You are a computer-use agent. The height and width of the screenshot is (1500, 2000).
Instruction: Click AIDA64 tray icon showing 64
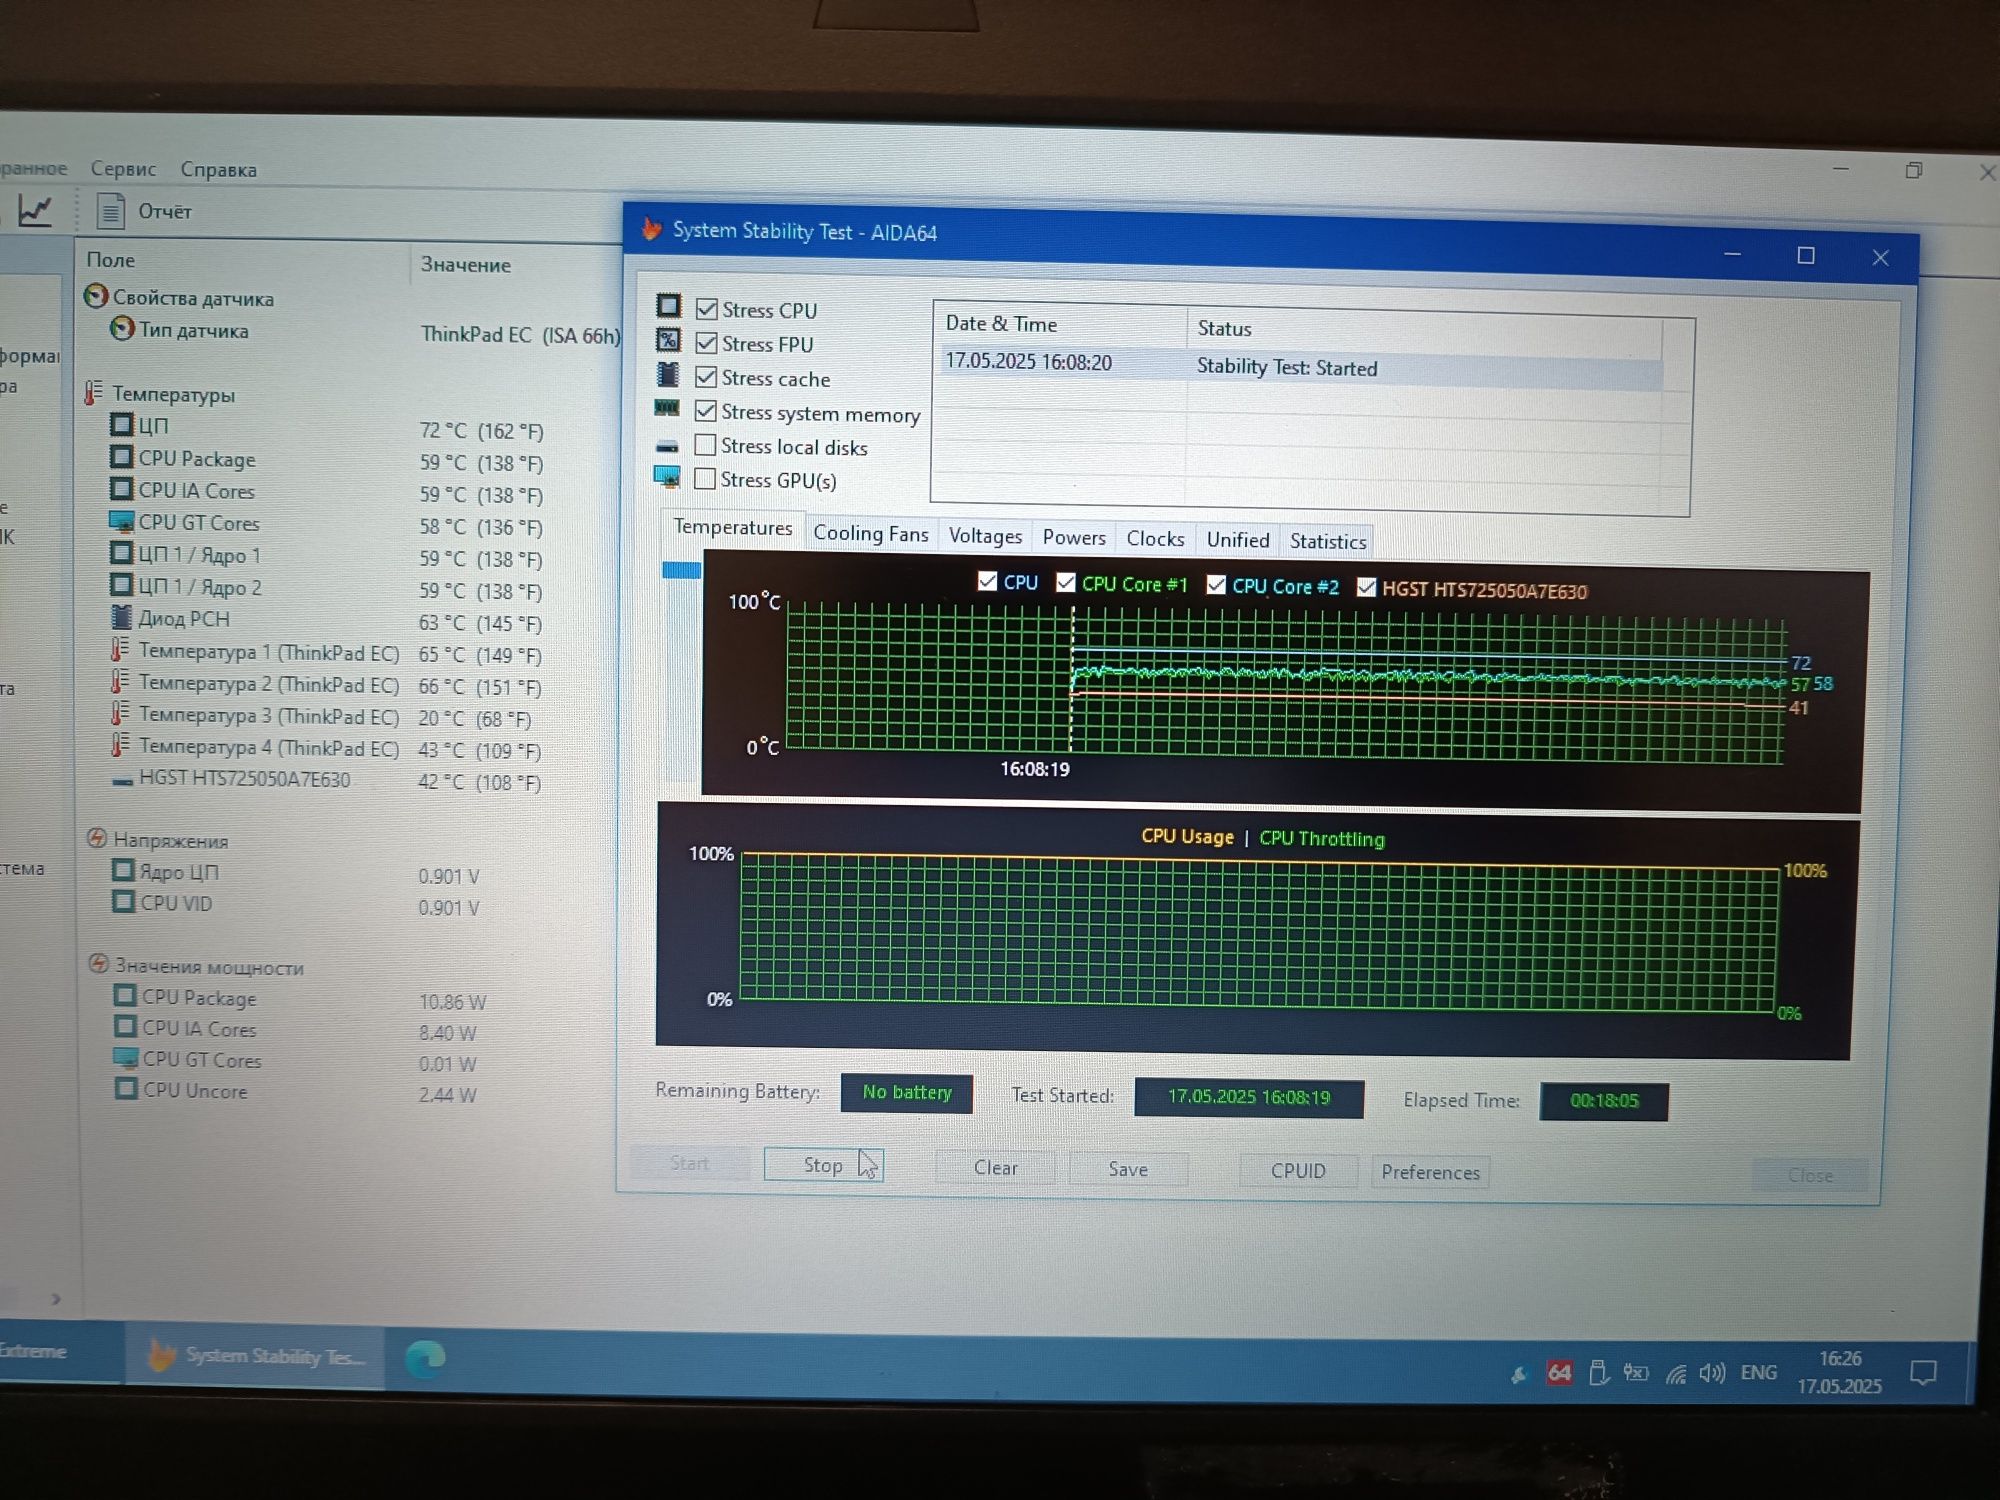(1559, 1372)
